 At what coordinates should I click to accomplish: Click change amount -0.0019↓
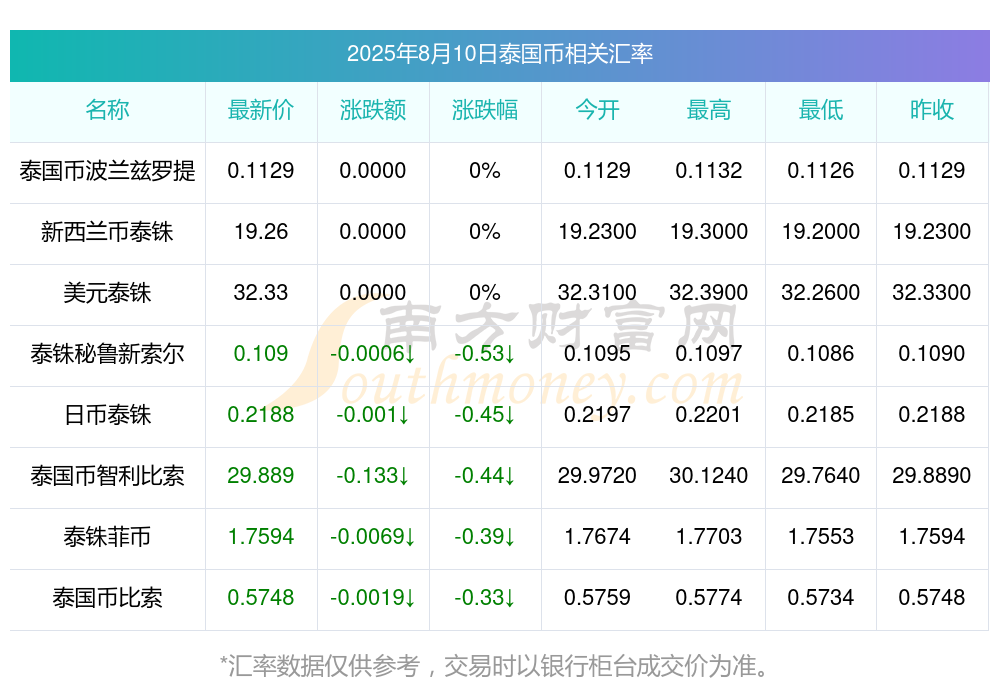(x=372, y=598)
